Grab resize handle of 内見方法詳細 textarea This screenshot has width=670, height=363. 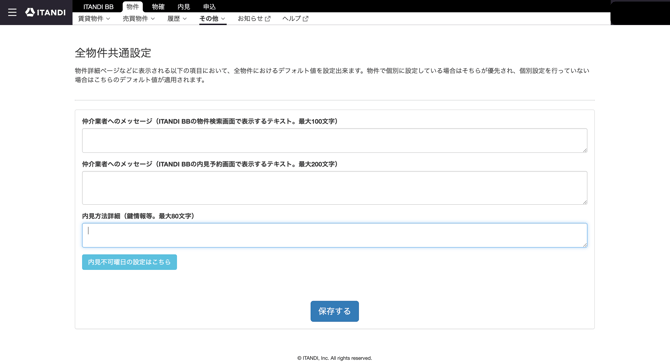(x=585, y=244)
